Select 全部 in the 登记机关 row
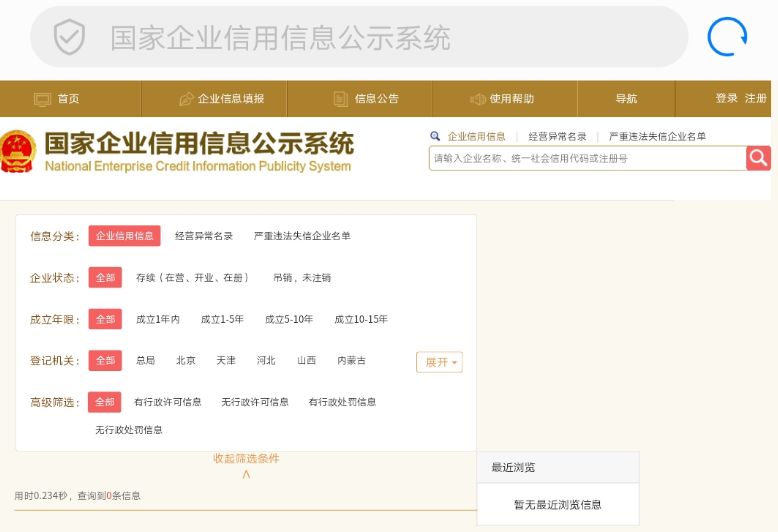 [105, 361]
